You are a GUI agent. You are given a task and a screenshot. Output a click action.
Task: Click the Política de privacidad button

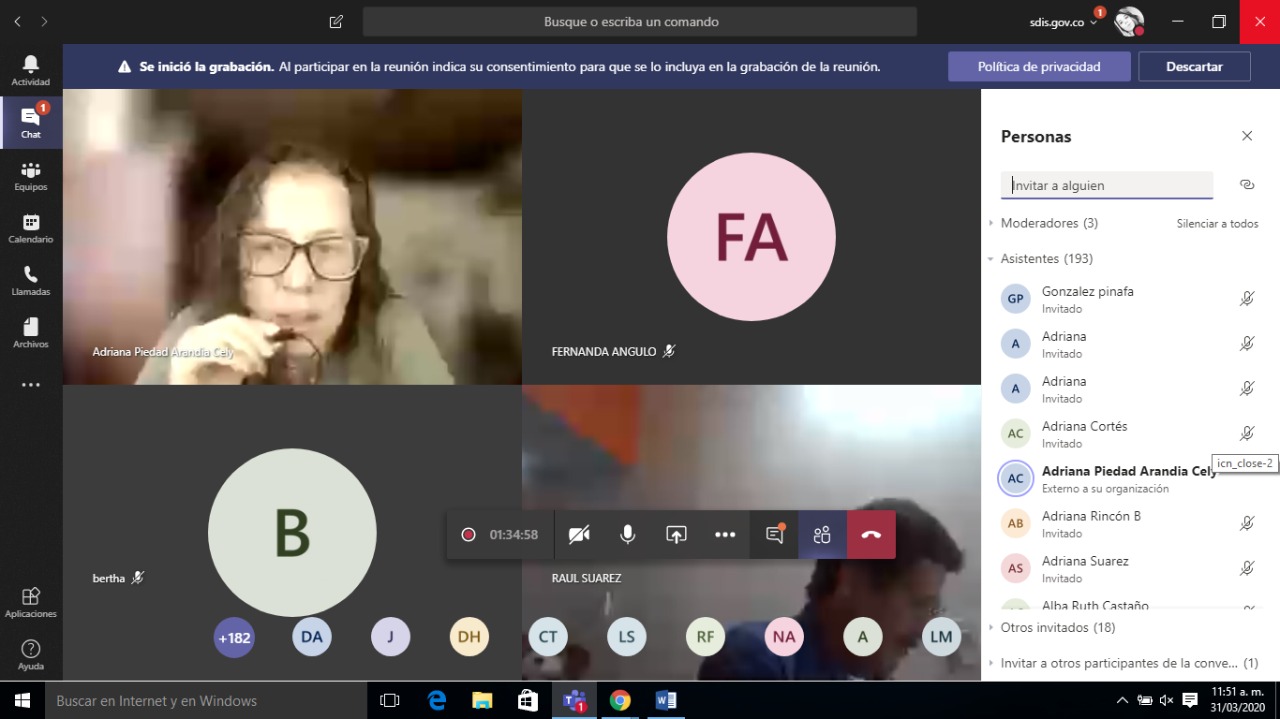1039,67
